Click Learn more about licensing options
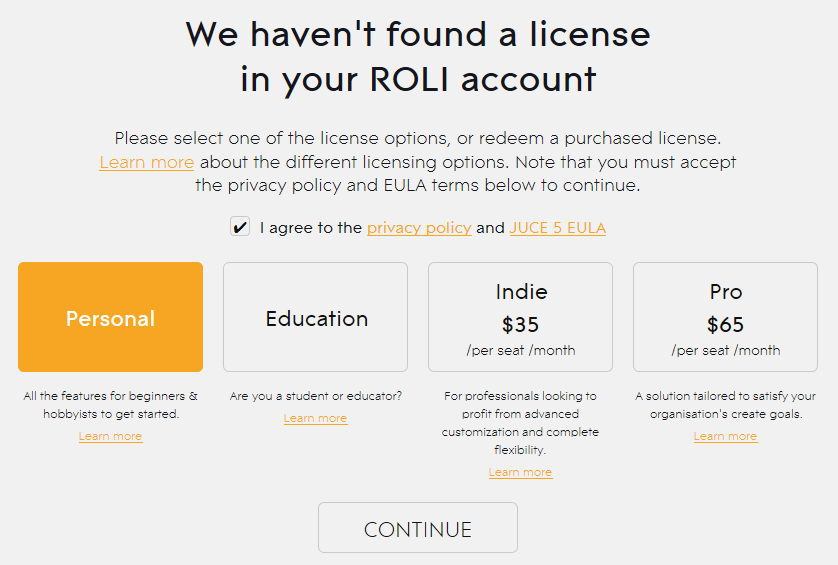838x565 pixels. coord(147,162)
